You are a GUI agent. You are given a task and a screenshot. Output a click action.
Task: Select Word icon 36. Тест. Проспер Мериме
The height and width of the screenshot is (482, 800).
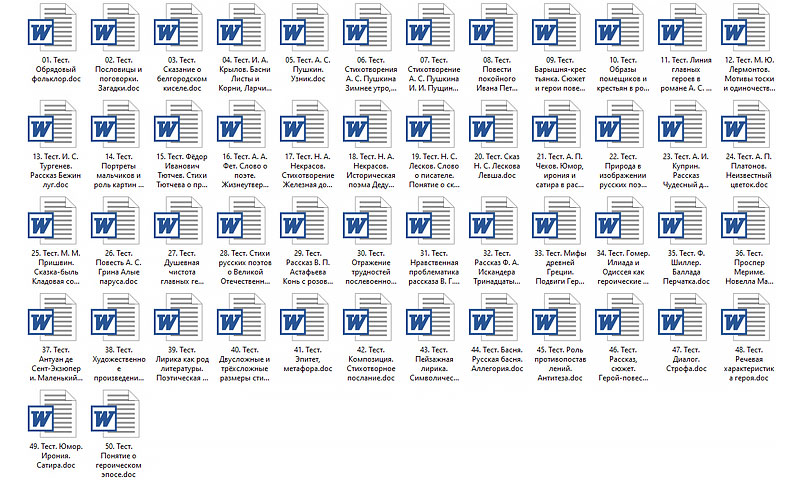click(745, 221)
